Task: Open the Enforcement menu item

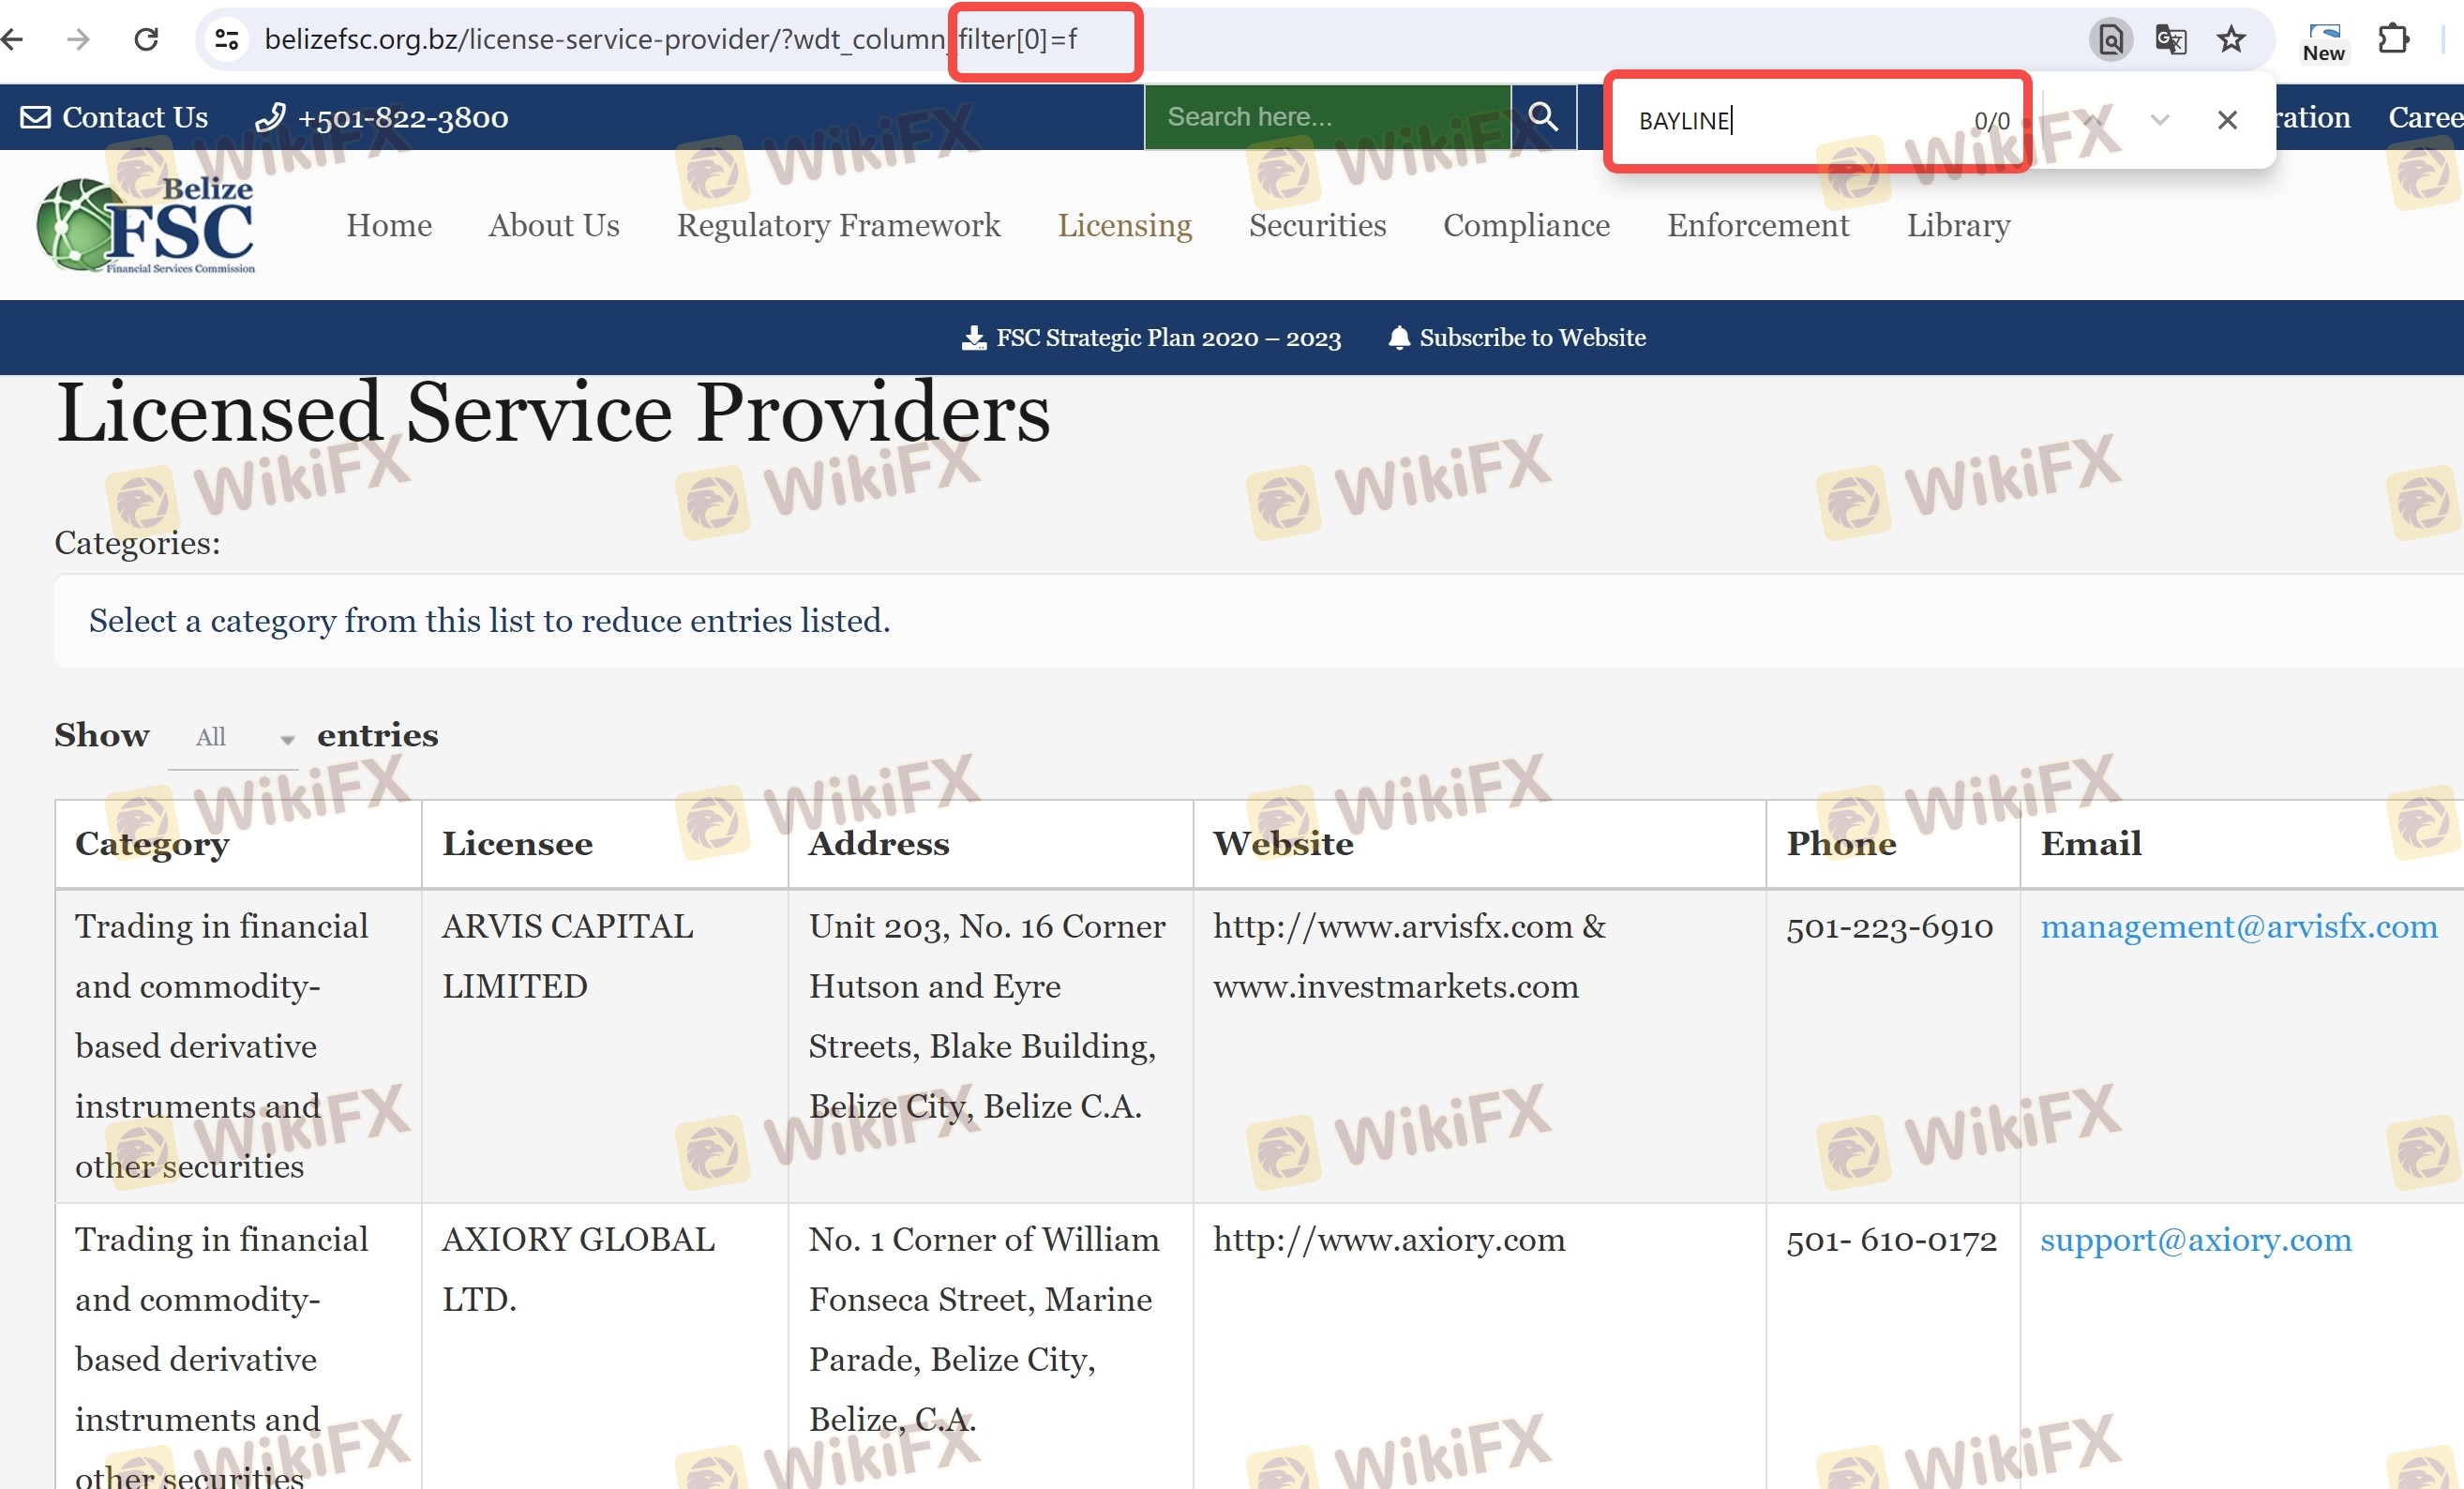Action: [x=1757, y=225]
